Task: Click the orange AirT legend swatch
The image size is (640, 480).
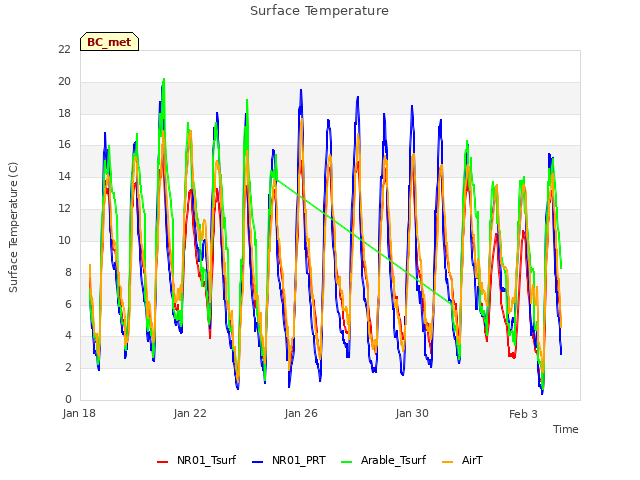Action: 448,462
